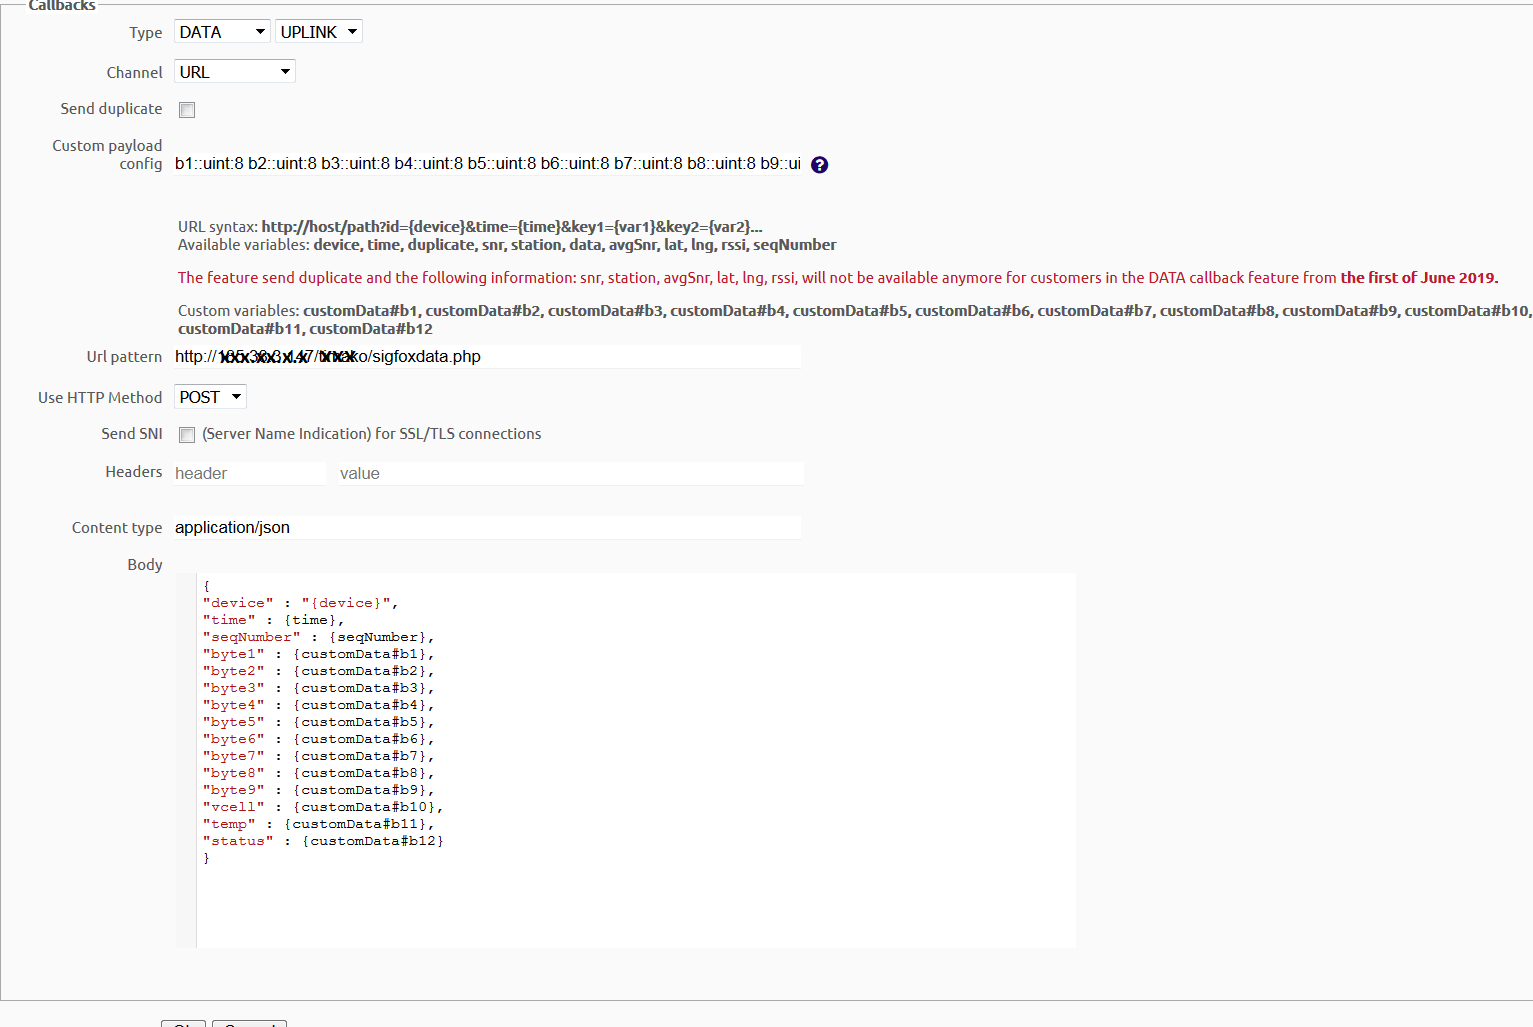Focus the Headers 'header' name field
The image size is (1533, 1027).
[249, 474]
